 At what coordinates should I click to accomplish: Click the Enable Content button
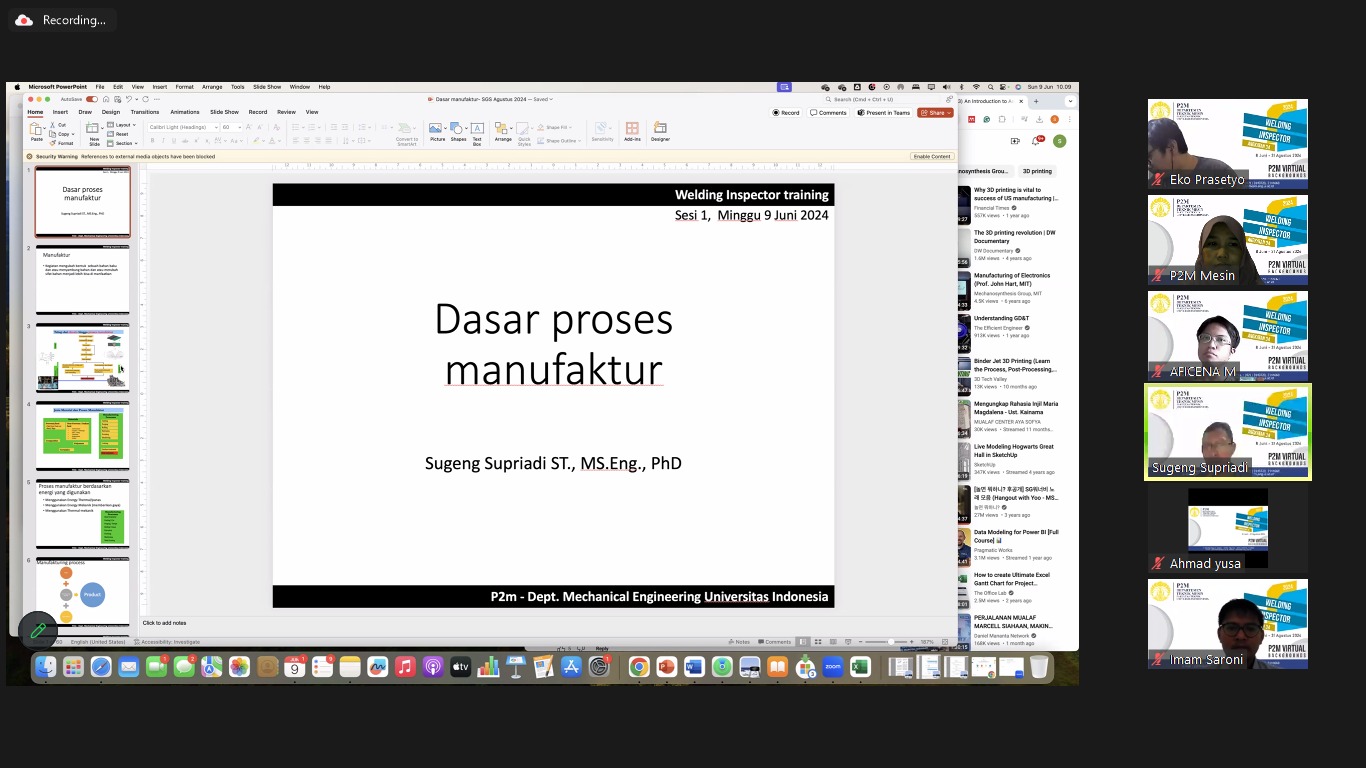point(932,157)
